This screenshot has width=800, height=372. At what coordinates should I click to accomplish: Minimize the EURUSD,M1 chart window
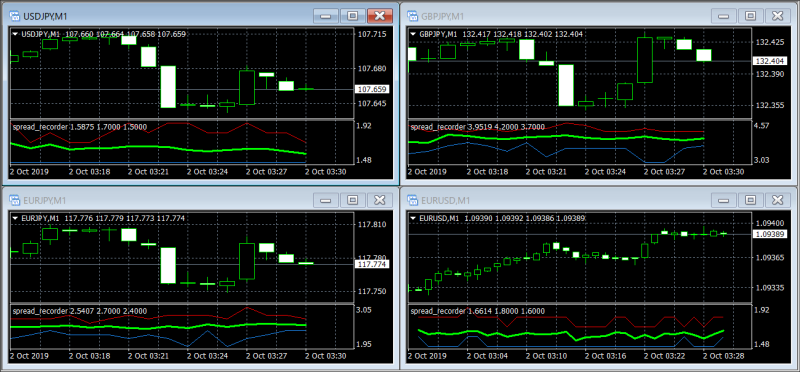tap(723, 200)
